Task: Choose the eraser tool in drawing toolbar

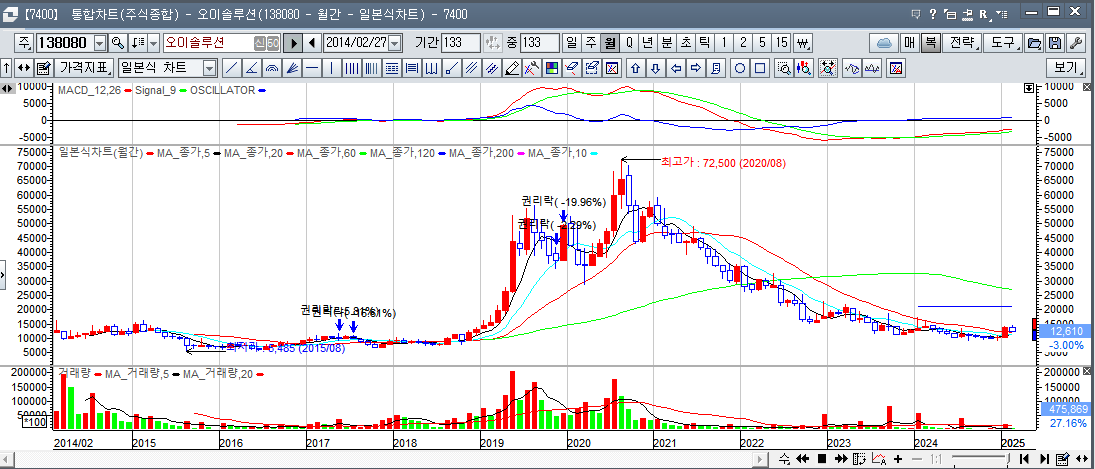Action: pos(571,68)
